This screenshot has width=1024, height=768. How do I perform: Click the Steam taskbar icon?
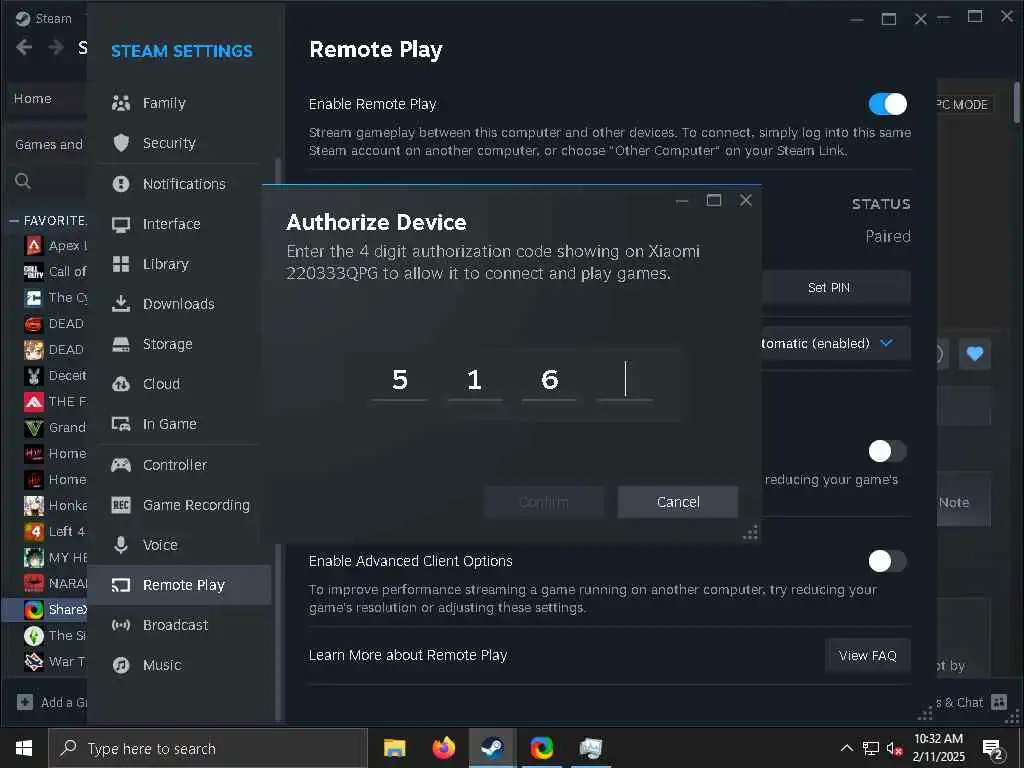(x=492, y=748)
